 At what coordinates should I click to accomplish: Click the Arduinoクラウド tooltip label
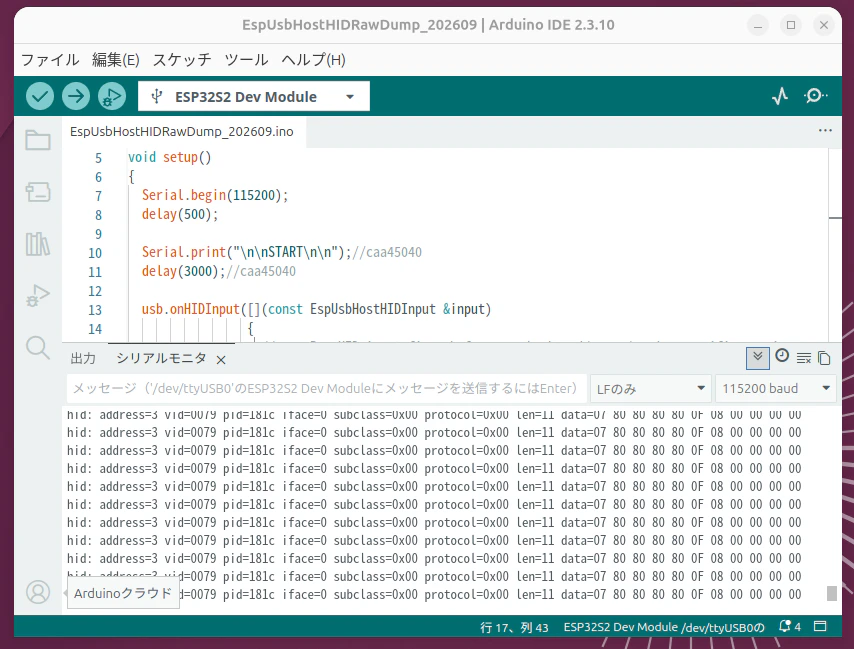(x=123, y=593)
